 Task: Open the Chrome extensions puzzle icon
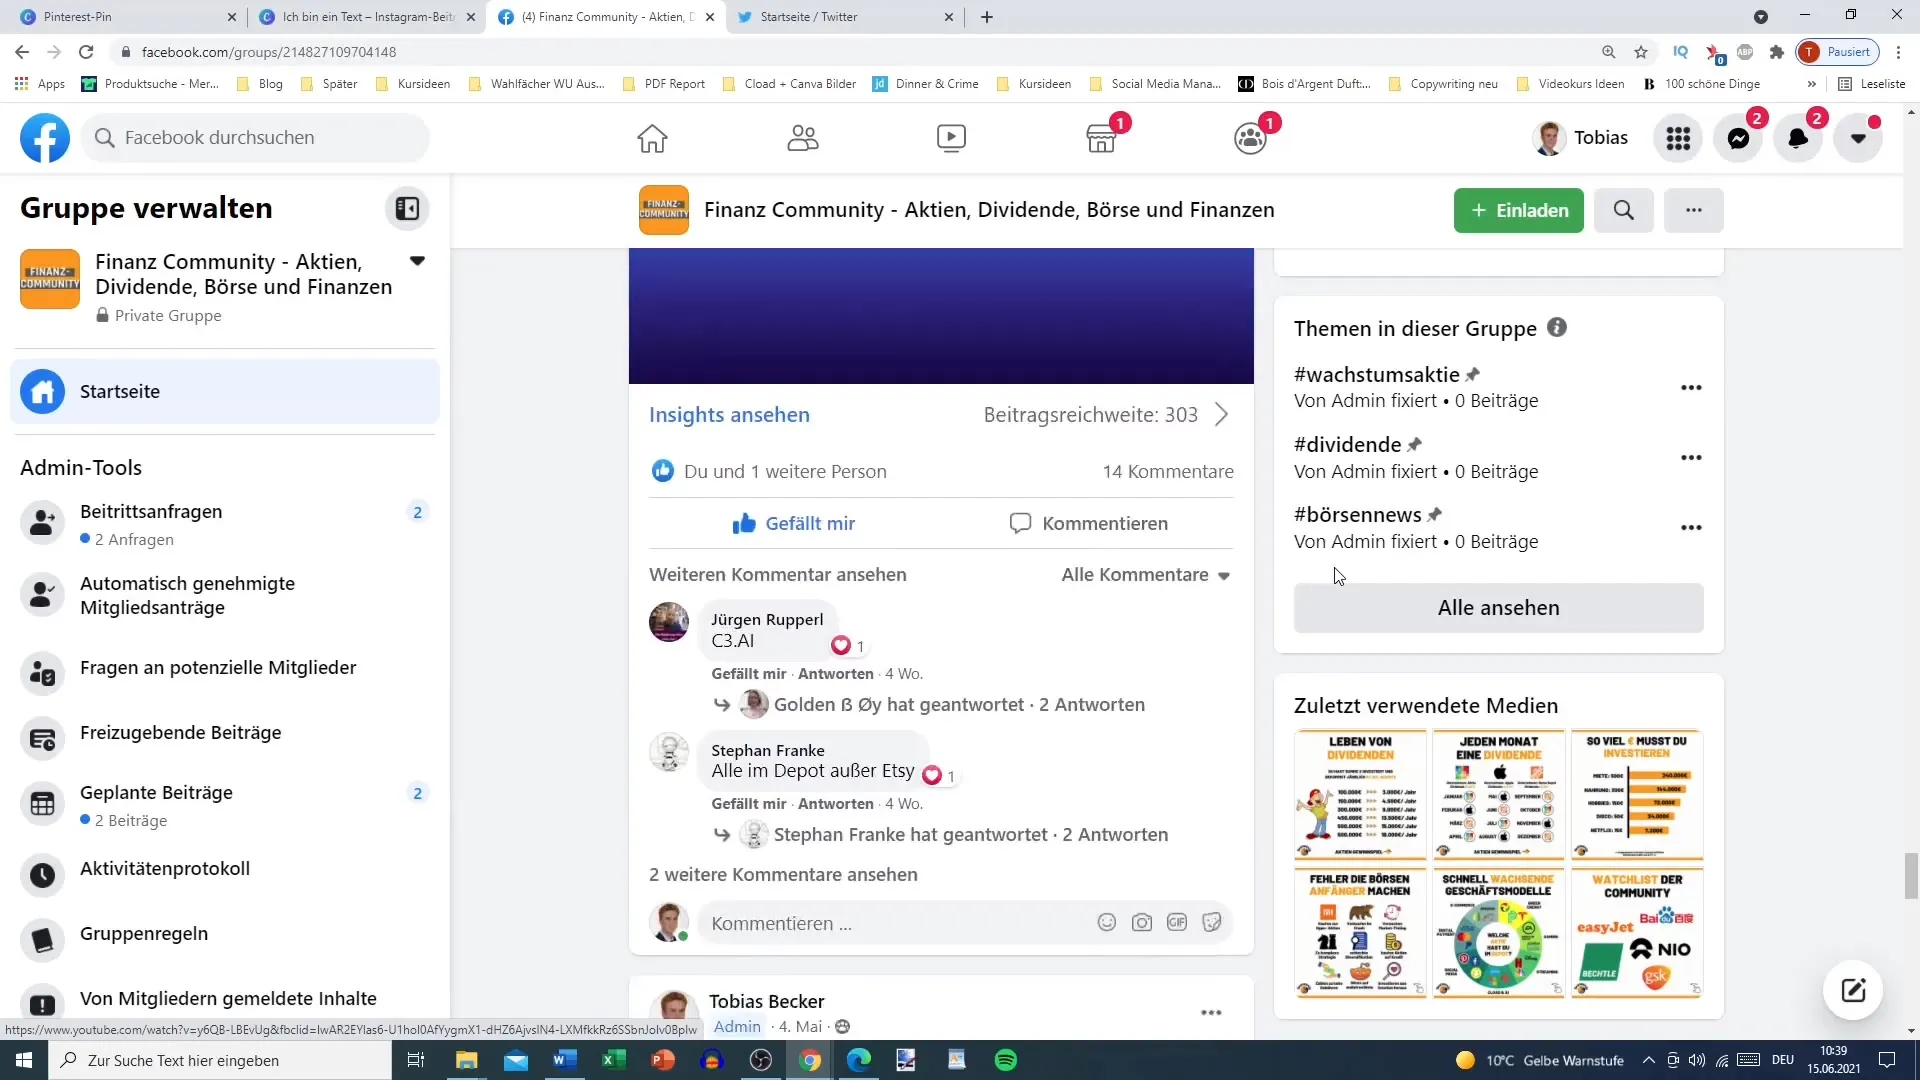click(x=1776, y=52)
